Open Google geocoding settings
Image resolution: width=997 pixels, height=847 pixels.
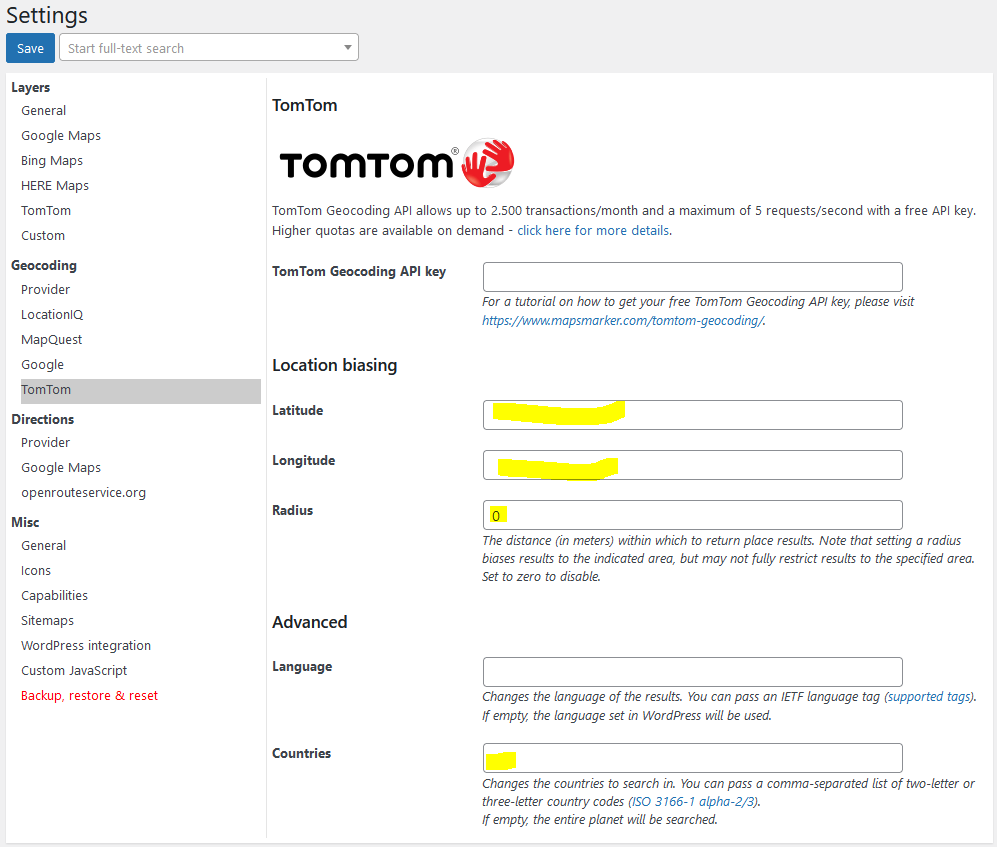point(43,364)
